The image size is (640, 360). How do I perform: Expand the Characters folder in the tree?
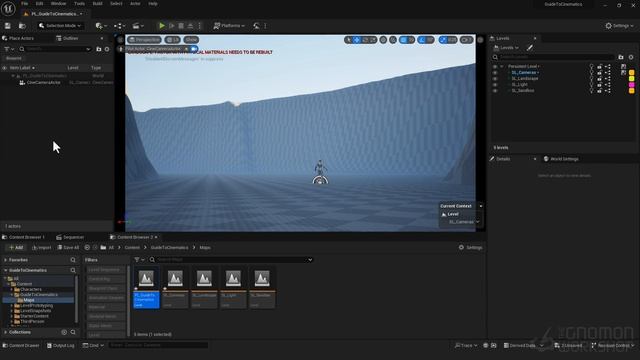(x=12, y=289)
